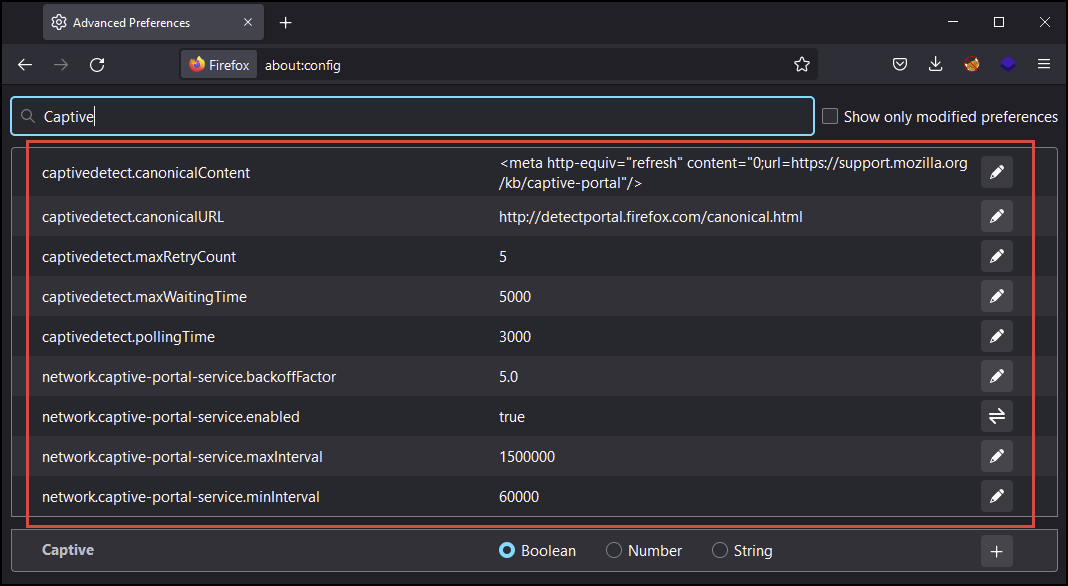
Task: Edit backoffFactor preference pencil button
Action: click(996, 376)
